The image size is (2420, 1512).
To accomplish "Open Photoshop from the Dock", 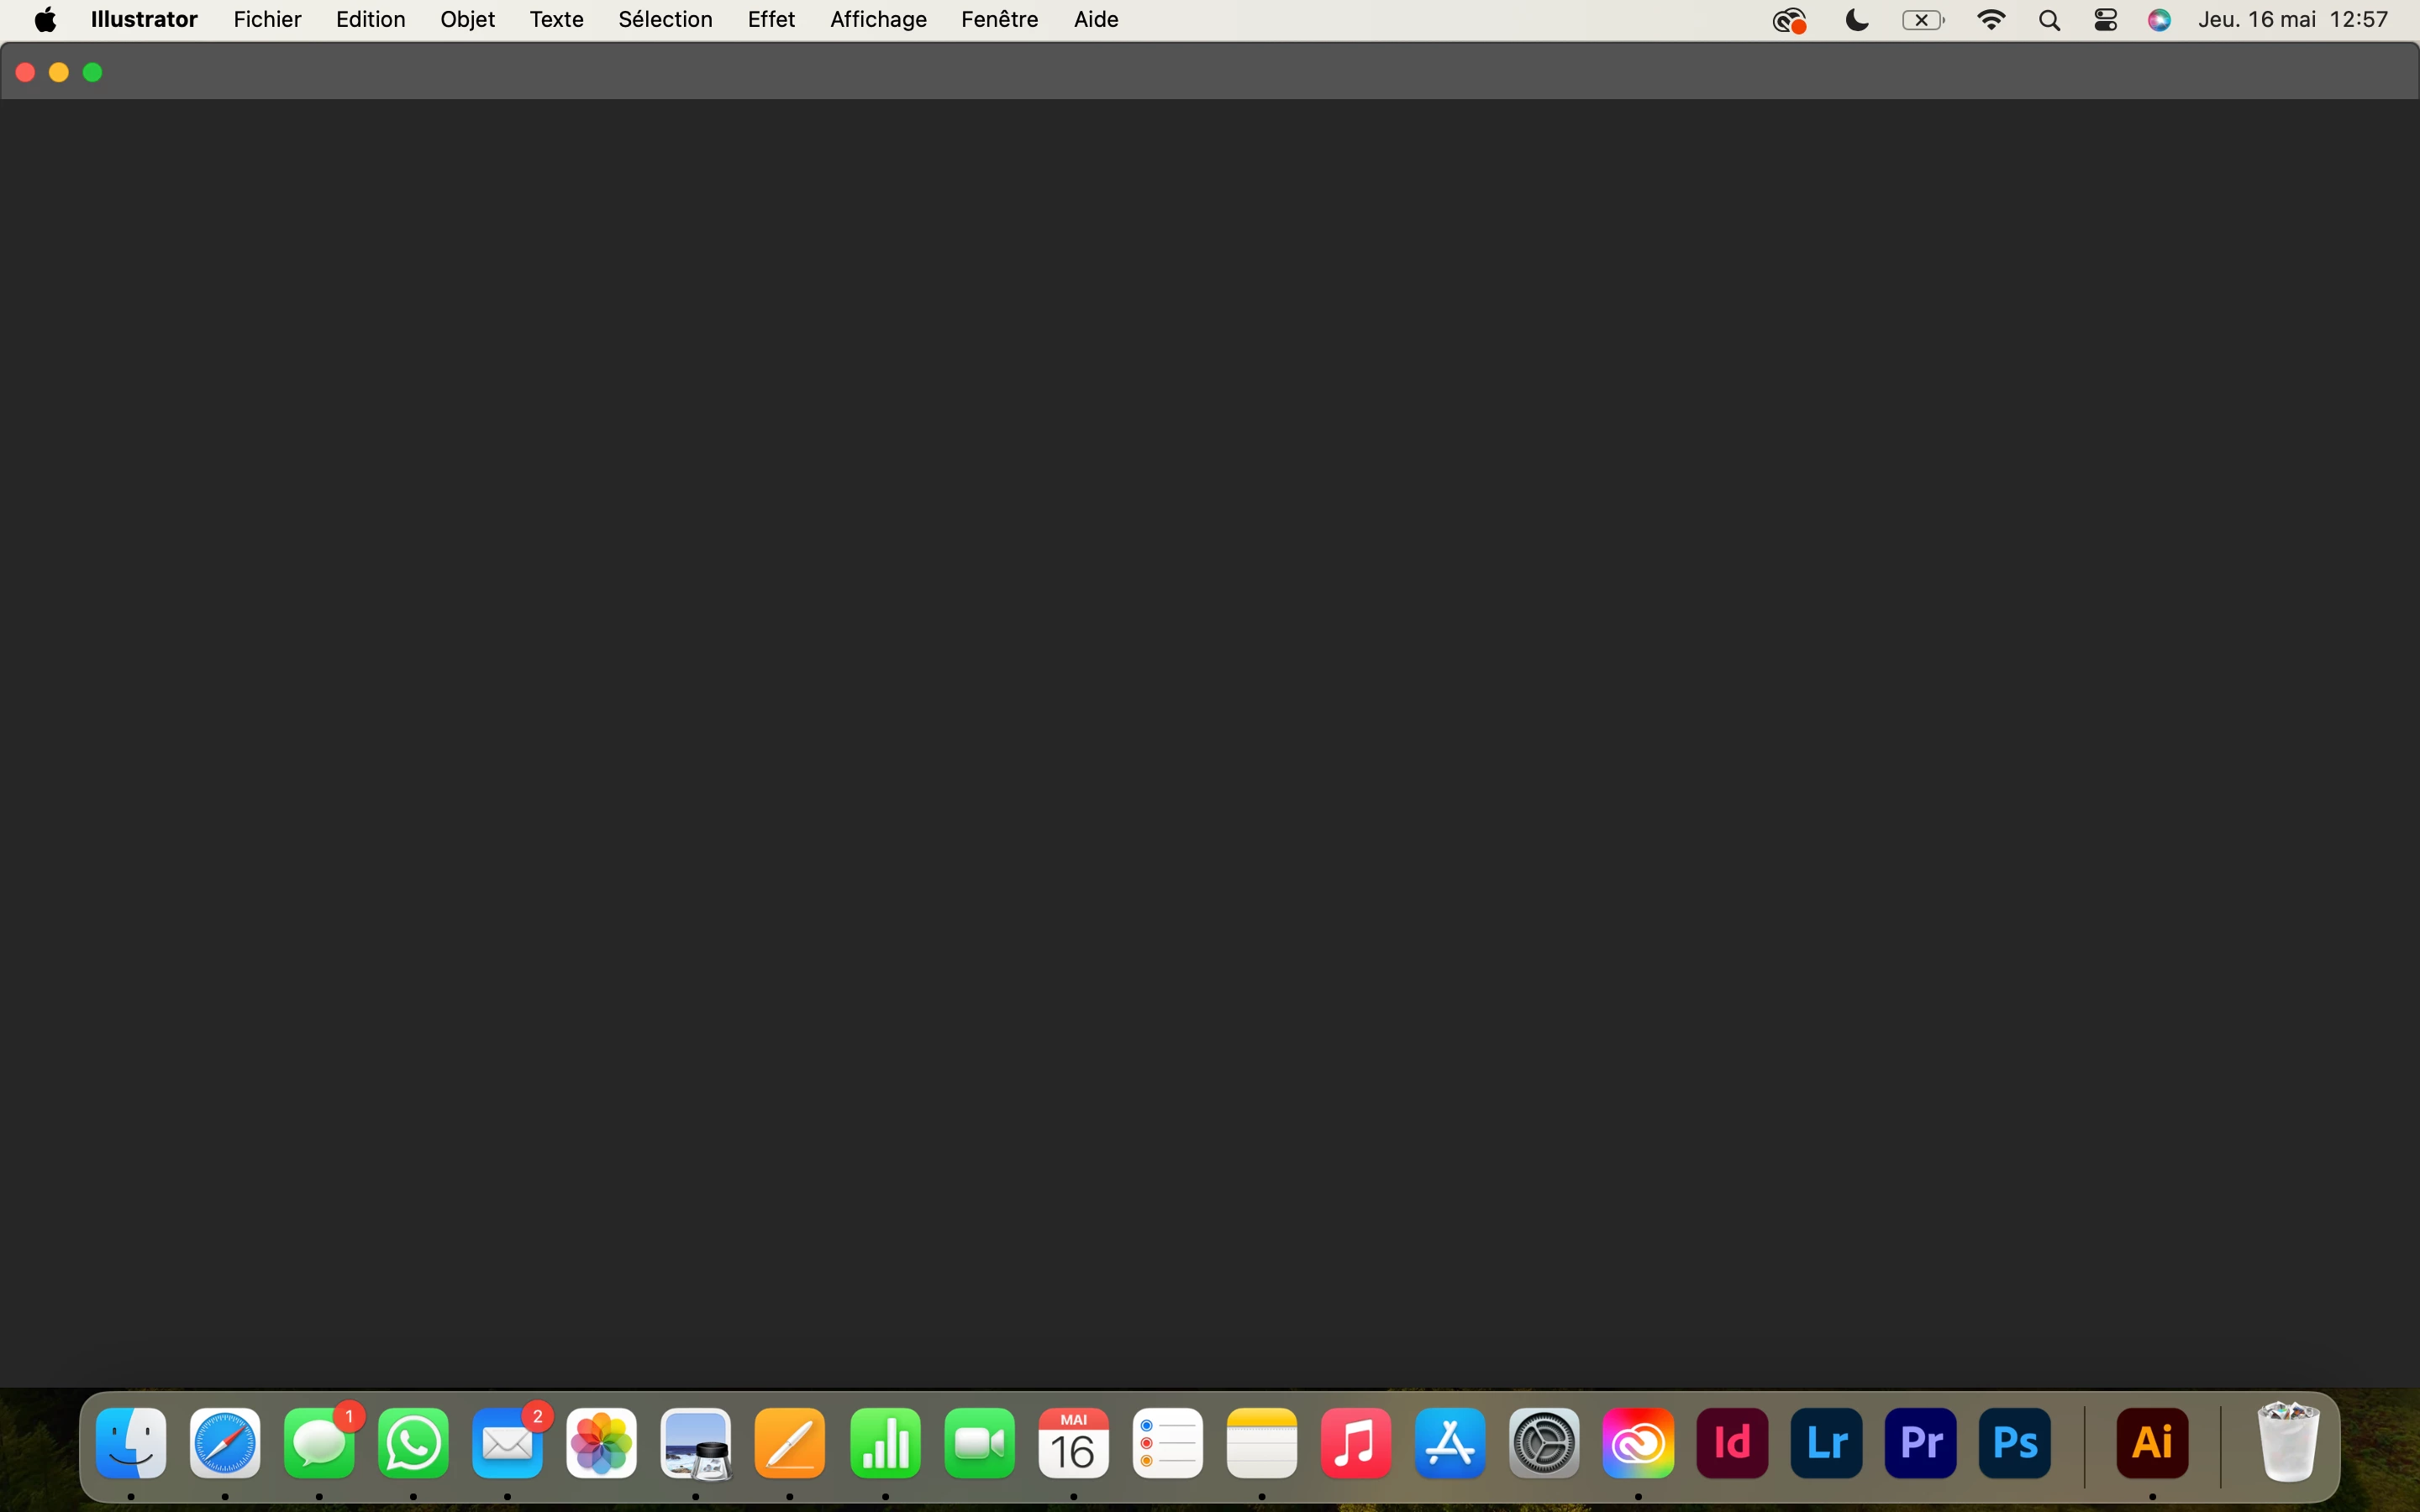I will click(2014, 1443).
